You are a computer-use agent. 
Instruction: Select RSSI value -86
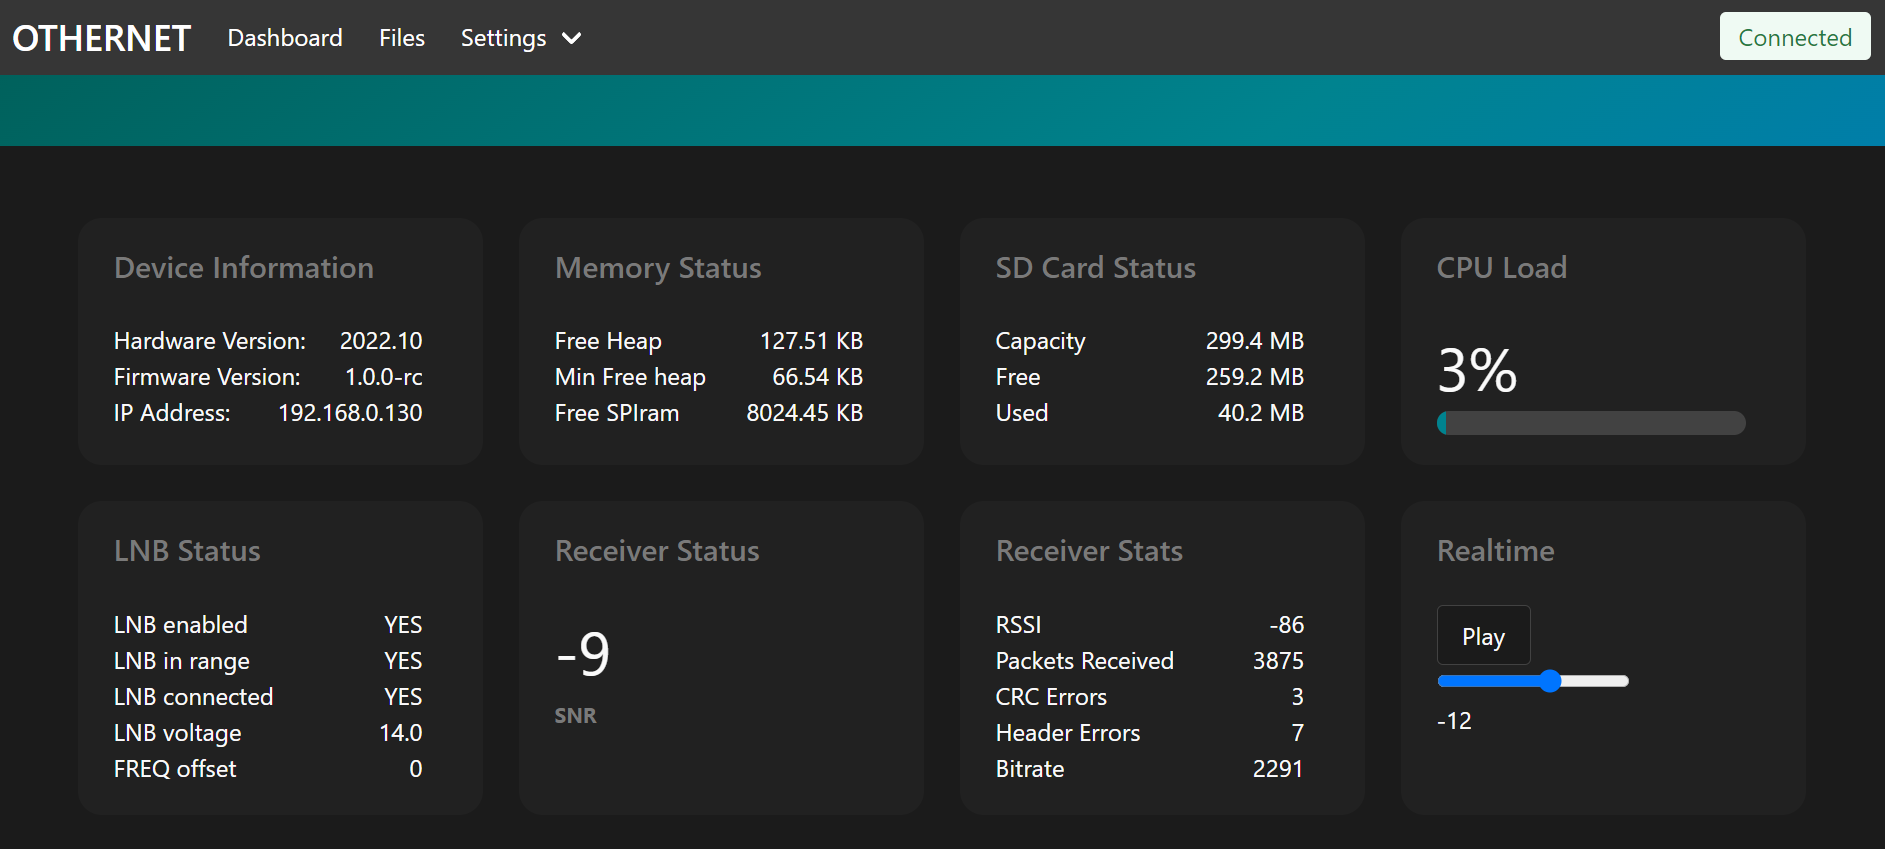1287,625
